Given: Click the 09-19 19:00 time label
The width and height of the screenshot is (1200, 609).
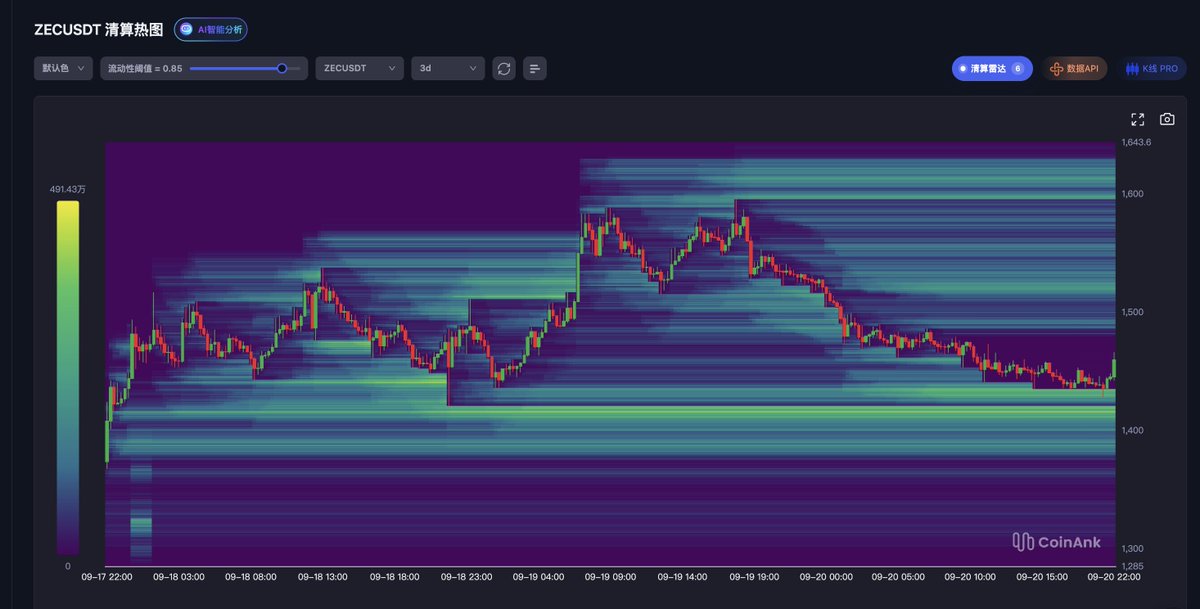Looking at the screenshot, I should [755, 577].
